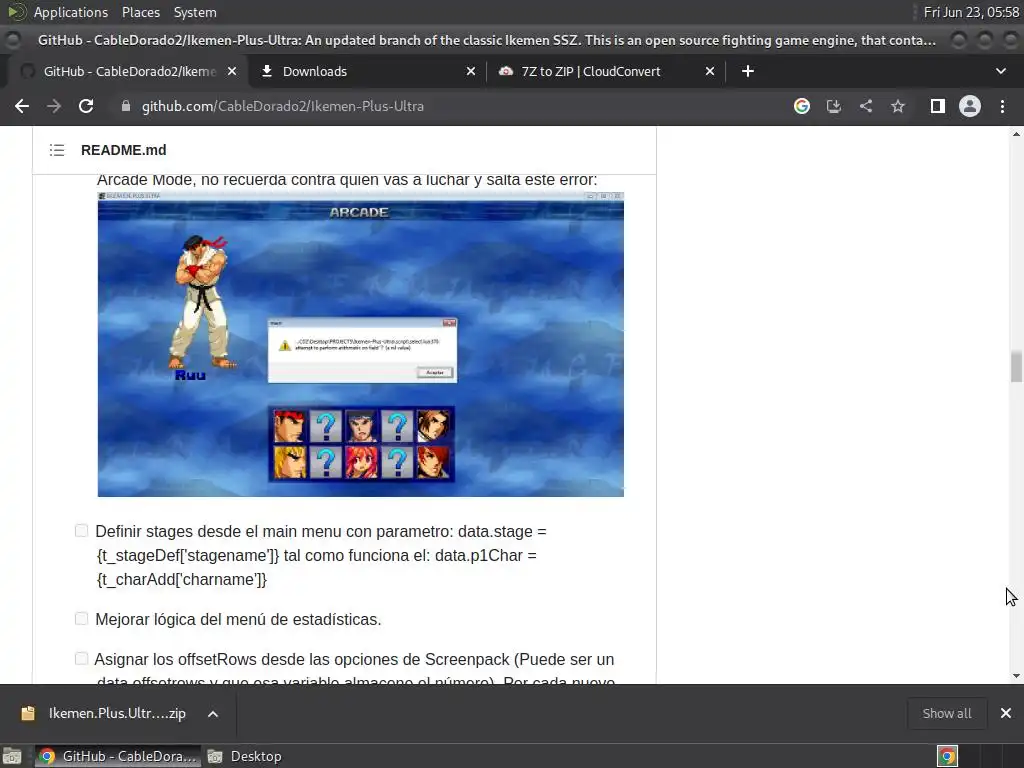Click the Google icon in address bar
Image resolution: width=1024 pixels, height=768 pixels.
(x=802, y=106)
